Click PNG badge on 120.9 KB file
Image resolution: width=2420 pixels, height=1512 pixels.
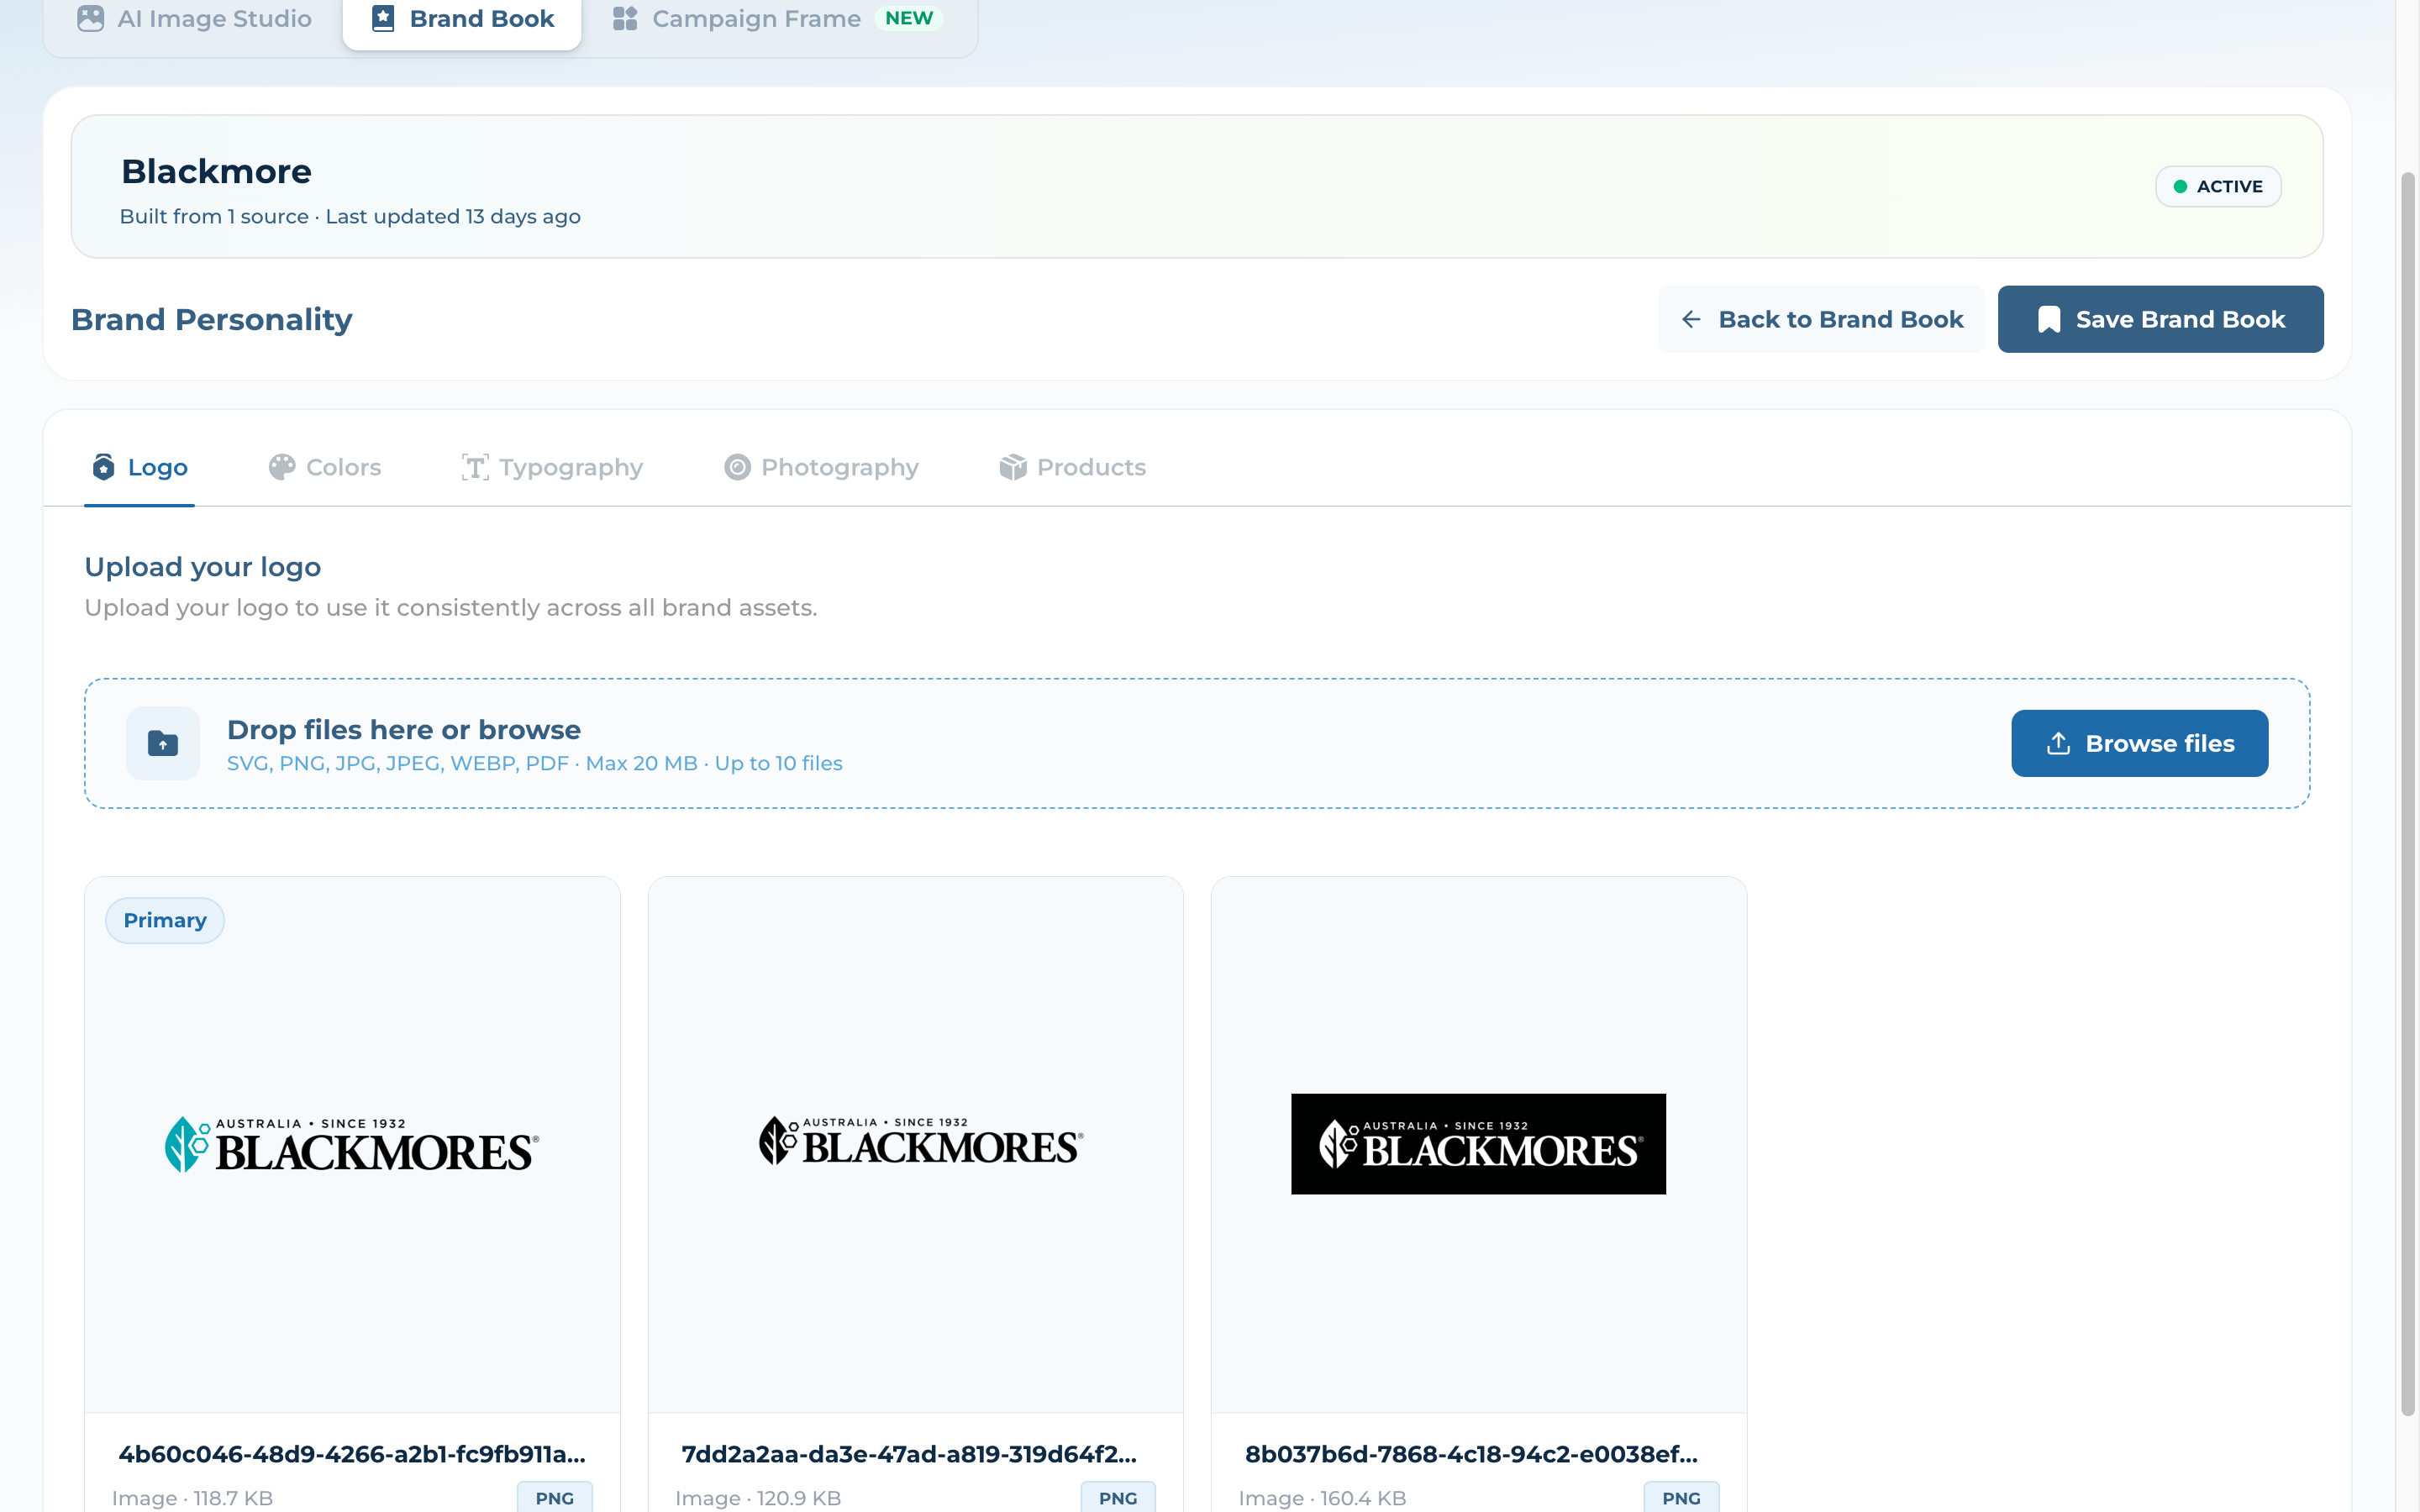[1118, 1497]
